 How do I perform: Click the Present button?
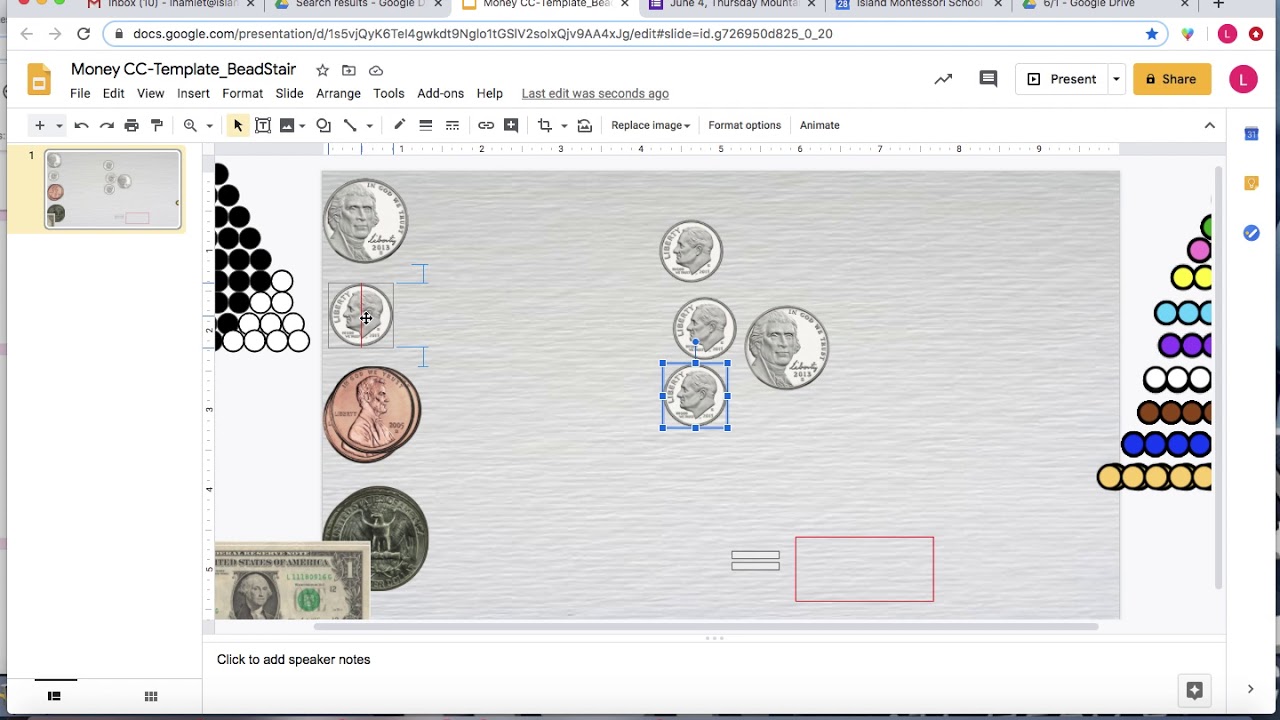tap(1062, 79)
